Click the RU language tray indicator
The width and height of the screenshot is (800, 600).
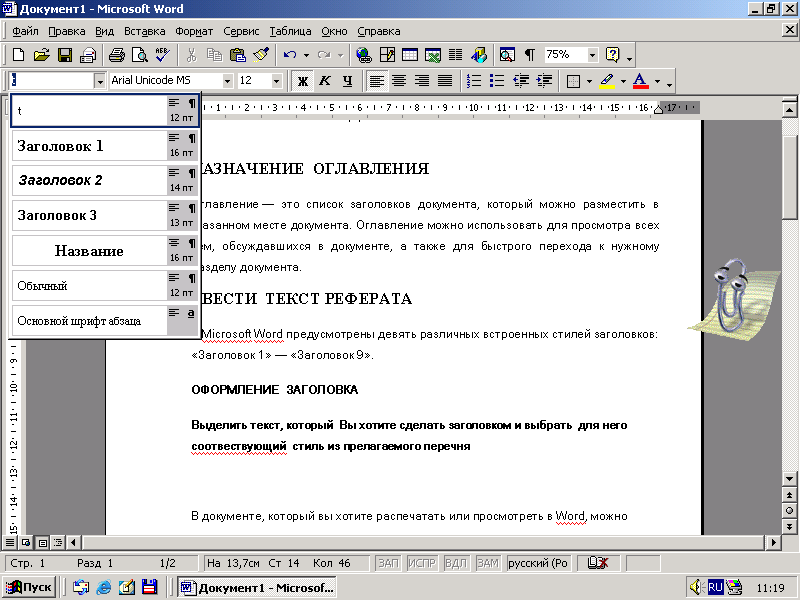(x=715, y=587)
